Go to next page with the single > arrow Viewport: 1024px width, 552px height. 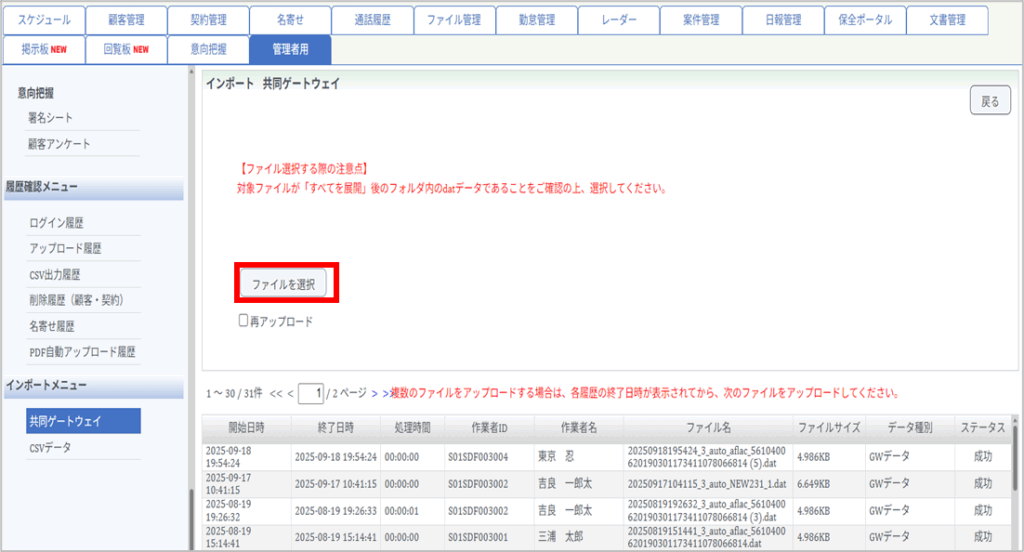(x=374, y=393)
